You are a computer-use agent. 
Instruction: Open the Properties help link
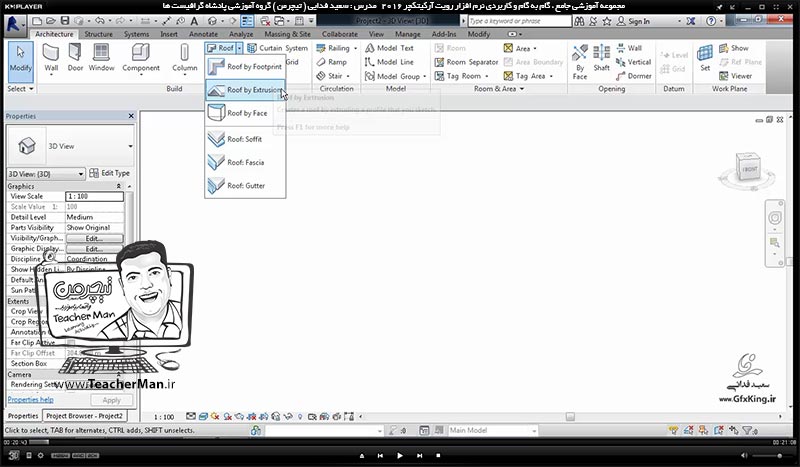(x=31, y=400)
